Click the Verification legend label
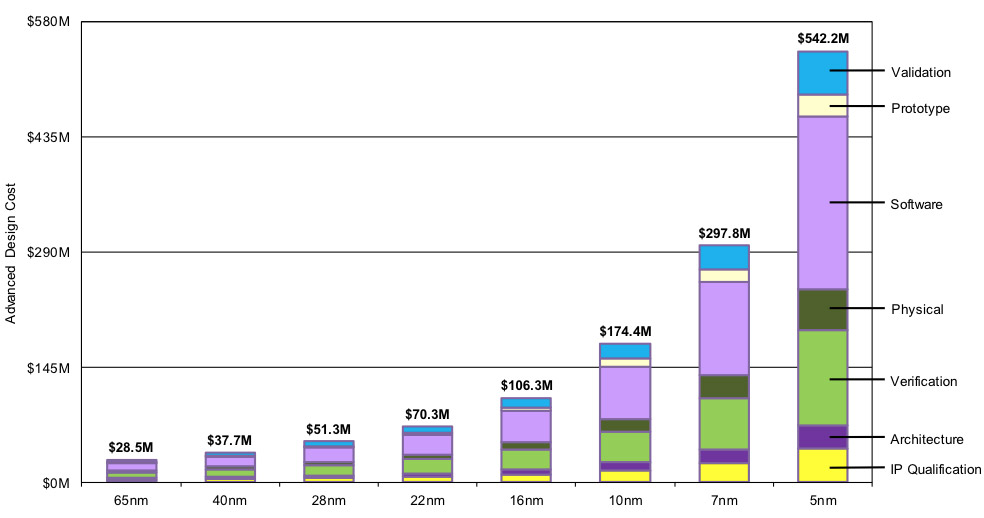The width and height of the screenshot is (984, 518). pos(923,381)
